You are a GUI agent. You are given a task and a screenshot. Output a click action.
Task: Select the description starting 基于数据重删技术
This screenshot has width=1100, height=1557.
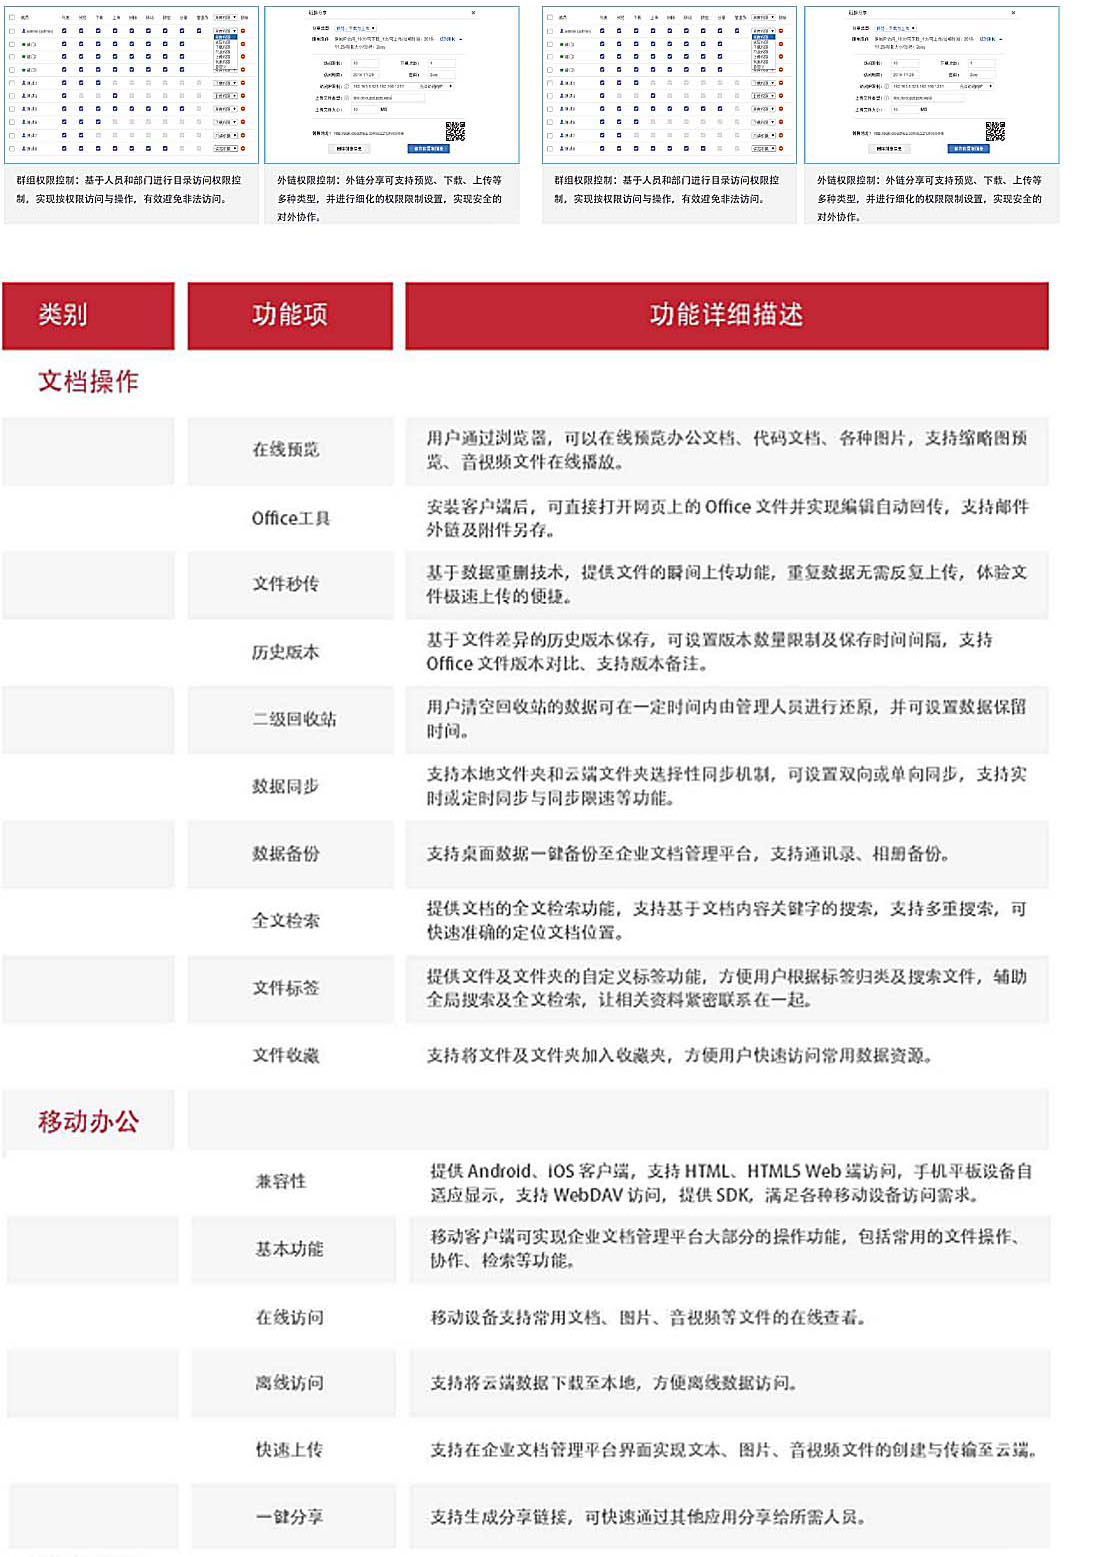(x=727, y=584)
